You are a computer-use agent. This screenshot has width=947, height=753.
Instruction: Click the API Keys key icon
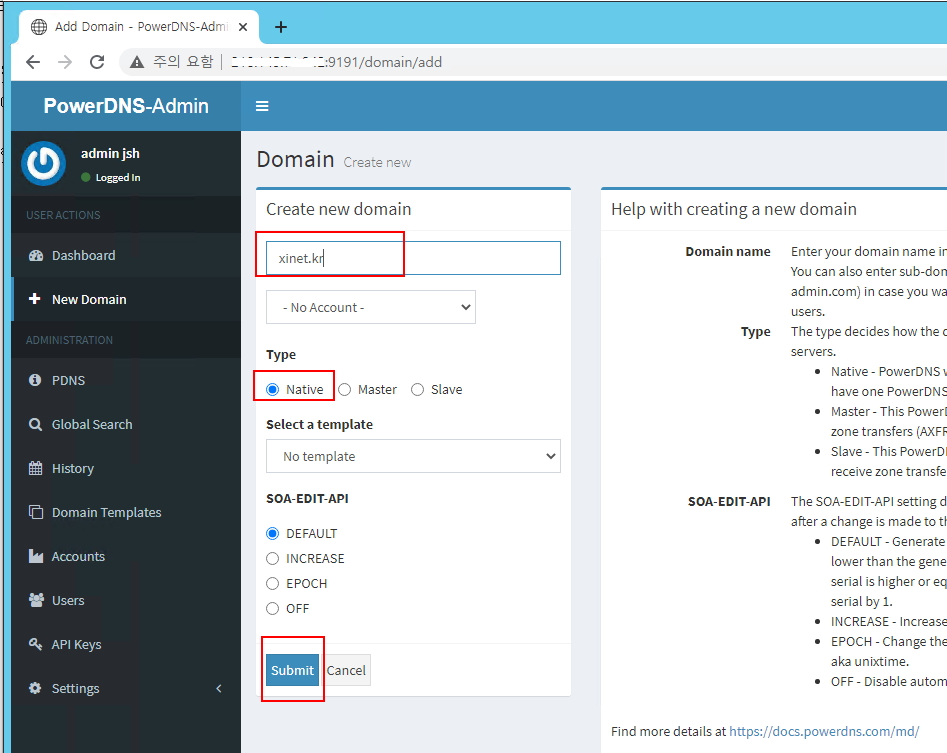(x=36, y=644)
